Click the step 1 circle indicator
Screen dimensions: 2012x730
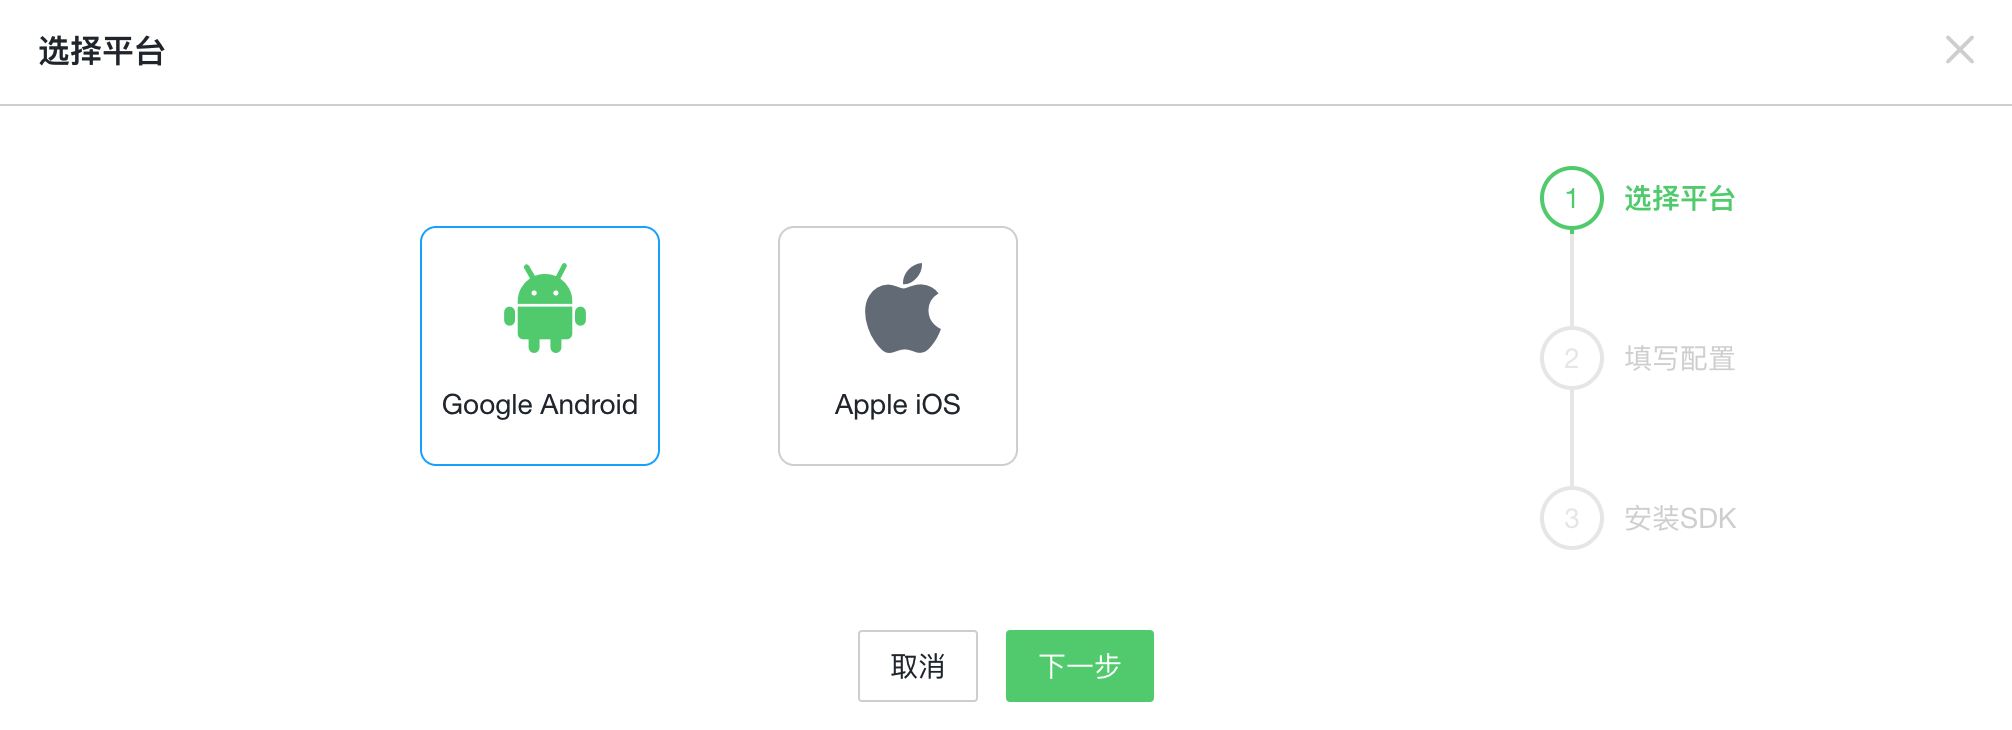pyautogui.click(x=1571, y=198)
